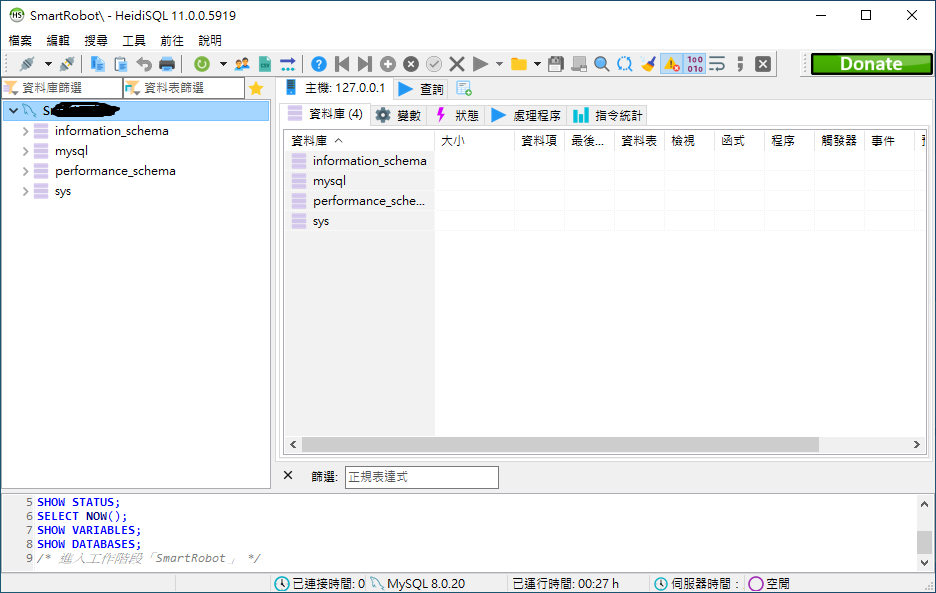Open the 工具 menu
This screenshot has height=593, width=936.
tap(134, 41)
